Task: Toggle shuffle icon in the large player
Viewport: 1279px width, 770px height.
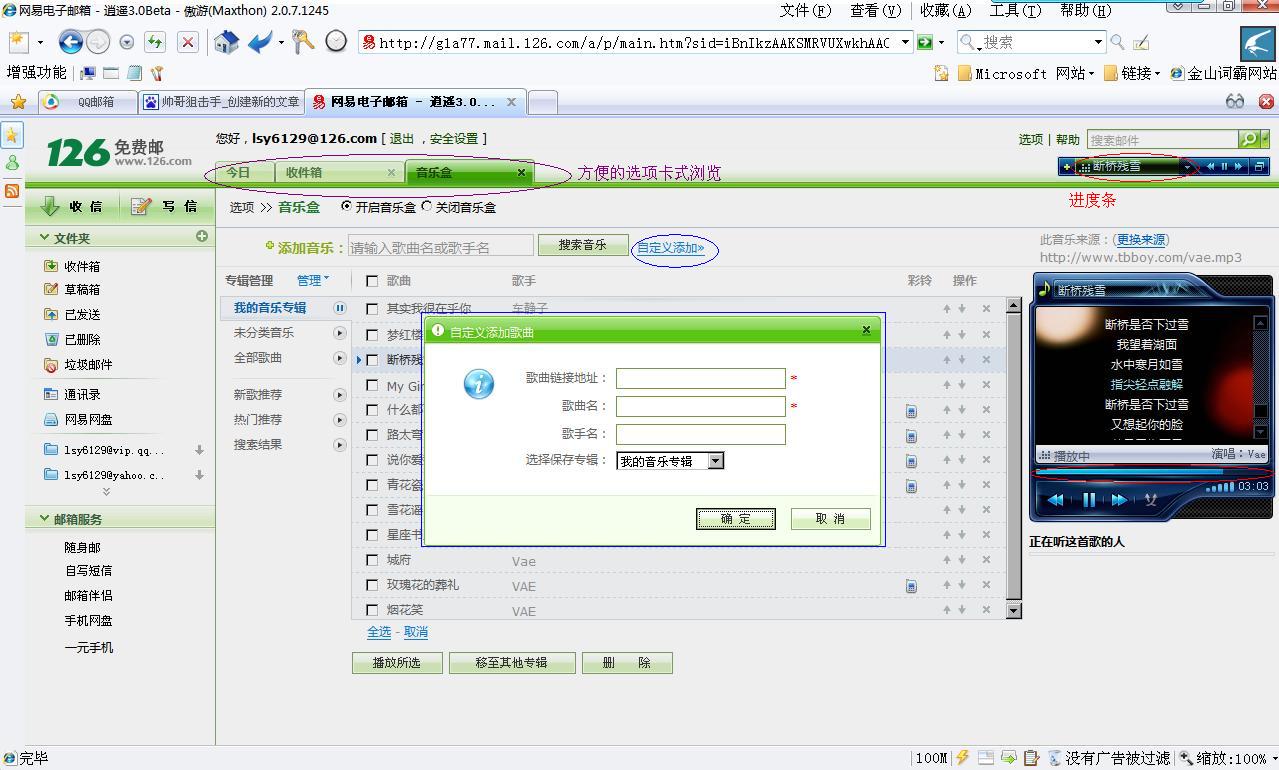Action: (1151, 500)
